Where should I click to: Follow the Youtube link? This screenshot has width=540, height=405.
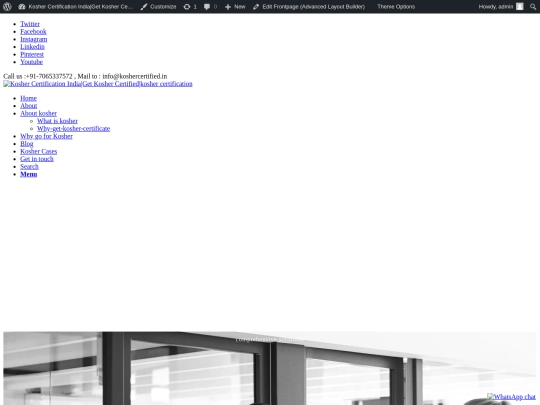[x=31, y=62]
